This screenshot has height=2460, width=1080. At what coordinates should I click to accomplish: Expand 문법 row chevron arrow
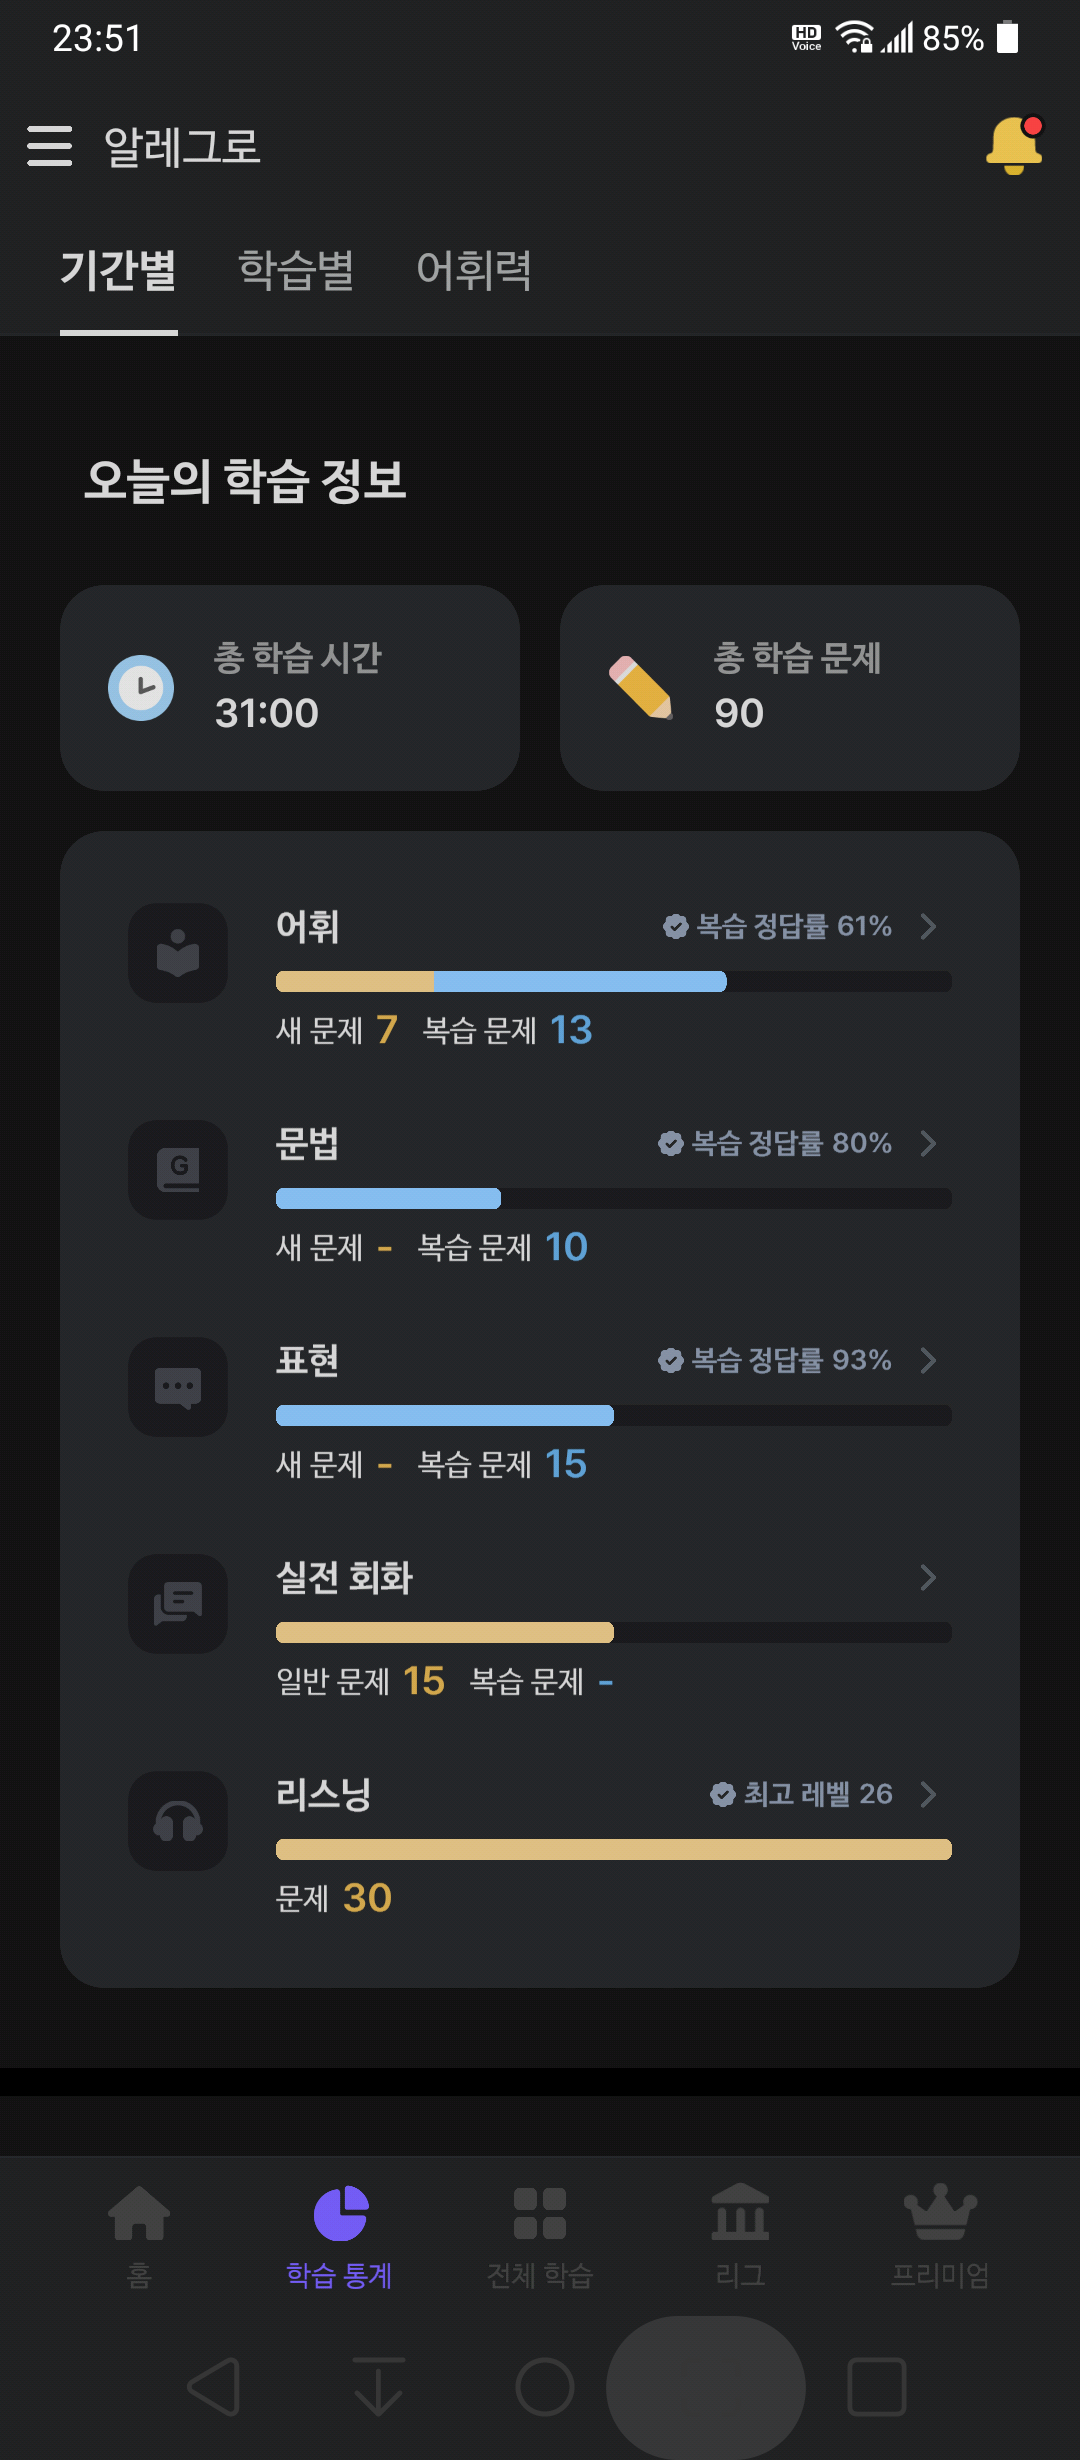pyautogui.click(x=928, y=1143)
